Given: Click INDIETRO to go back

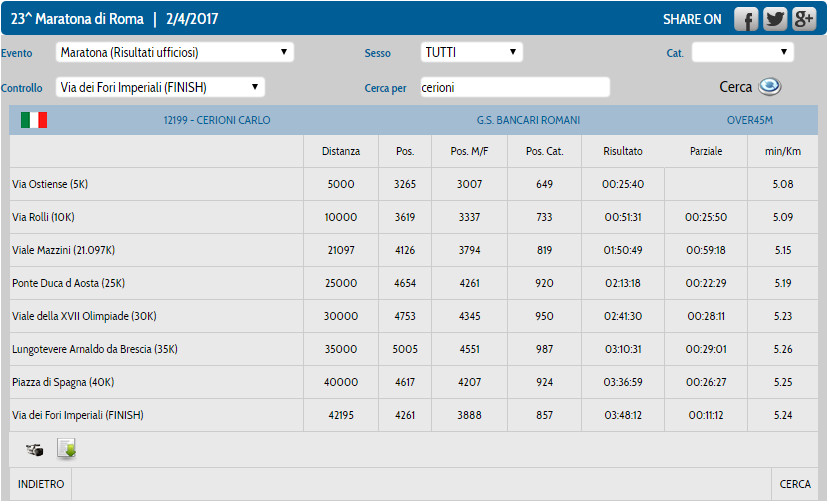Looking at the screenshot, I should [41, 484].
